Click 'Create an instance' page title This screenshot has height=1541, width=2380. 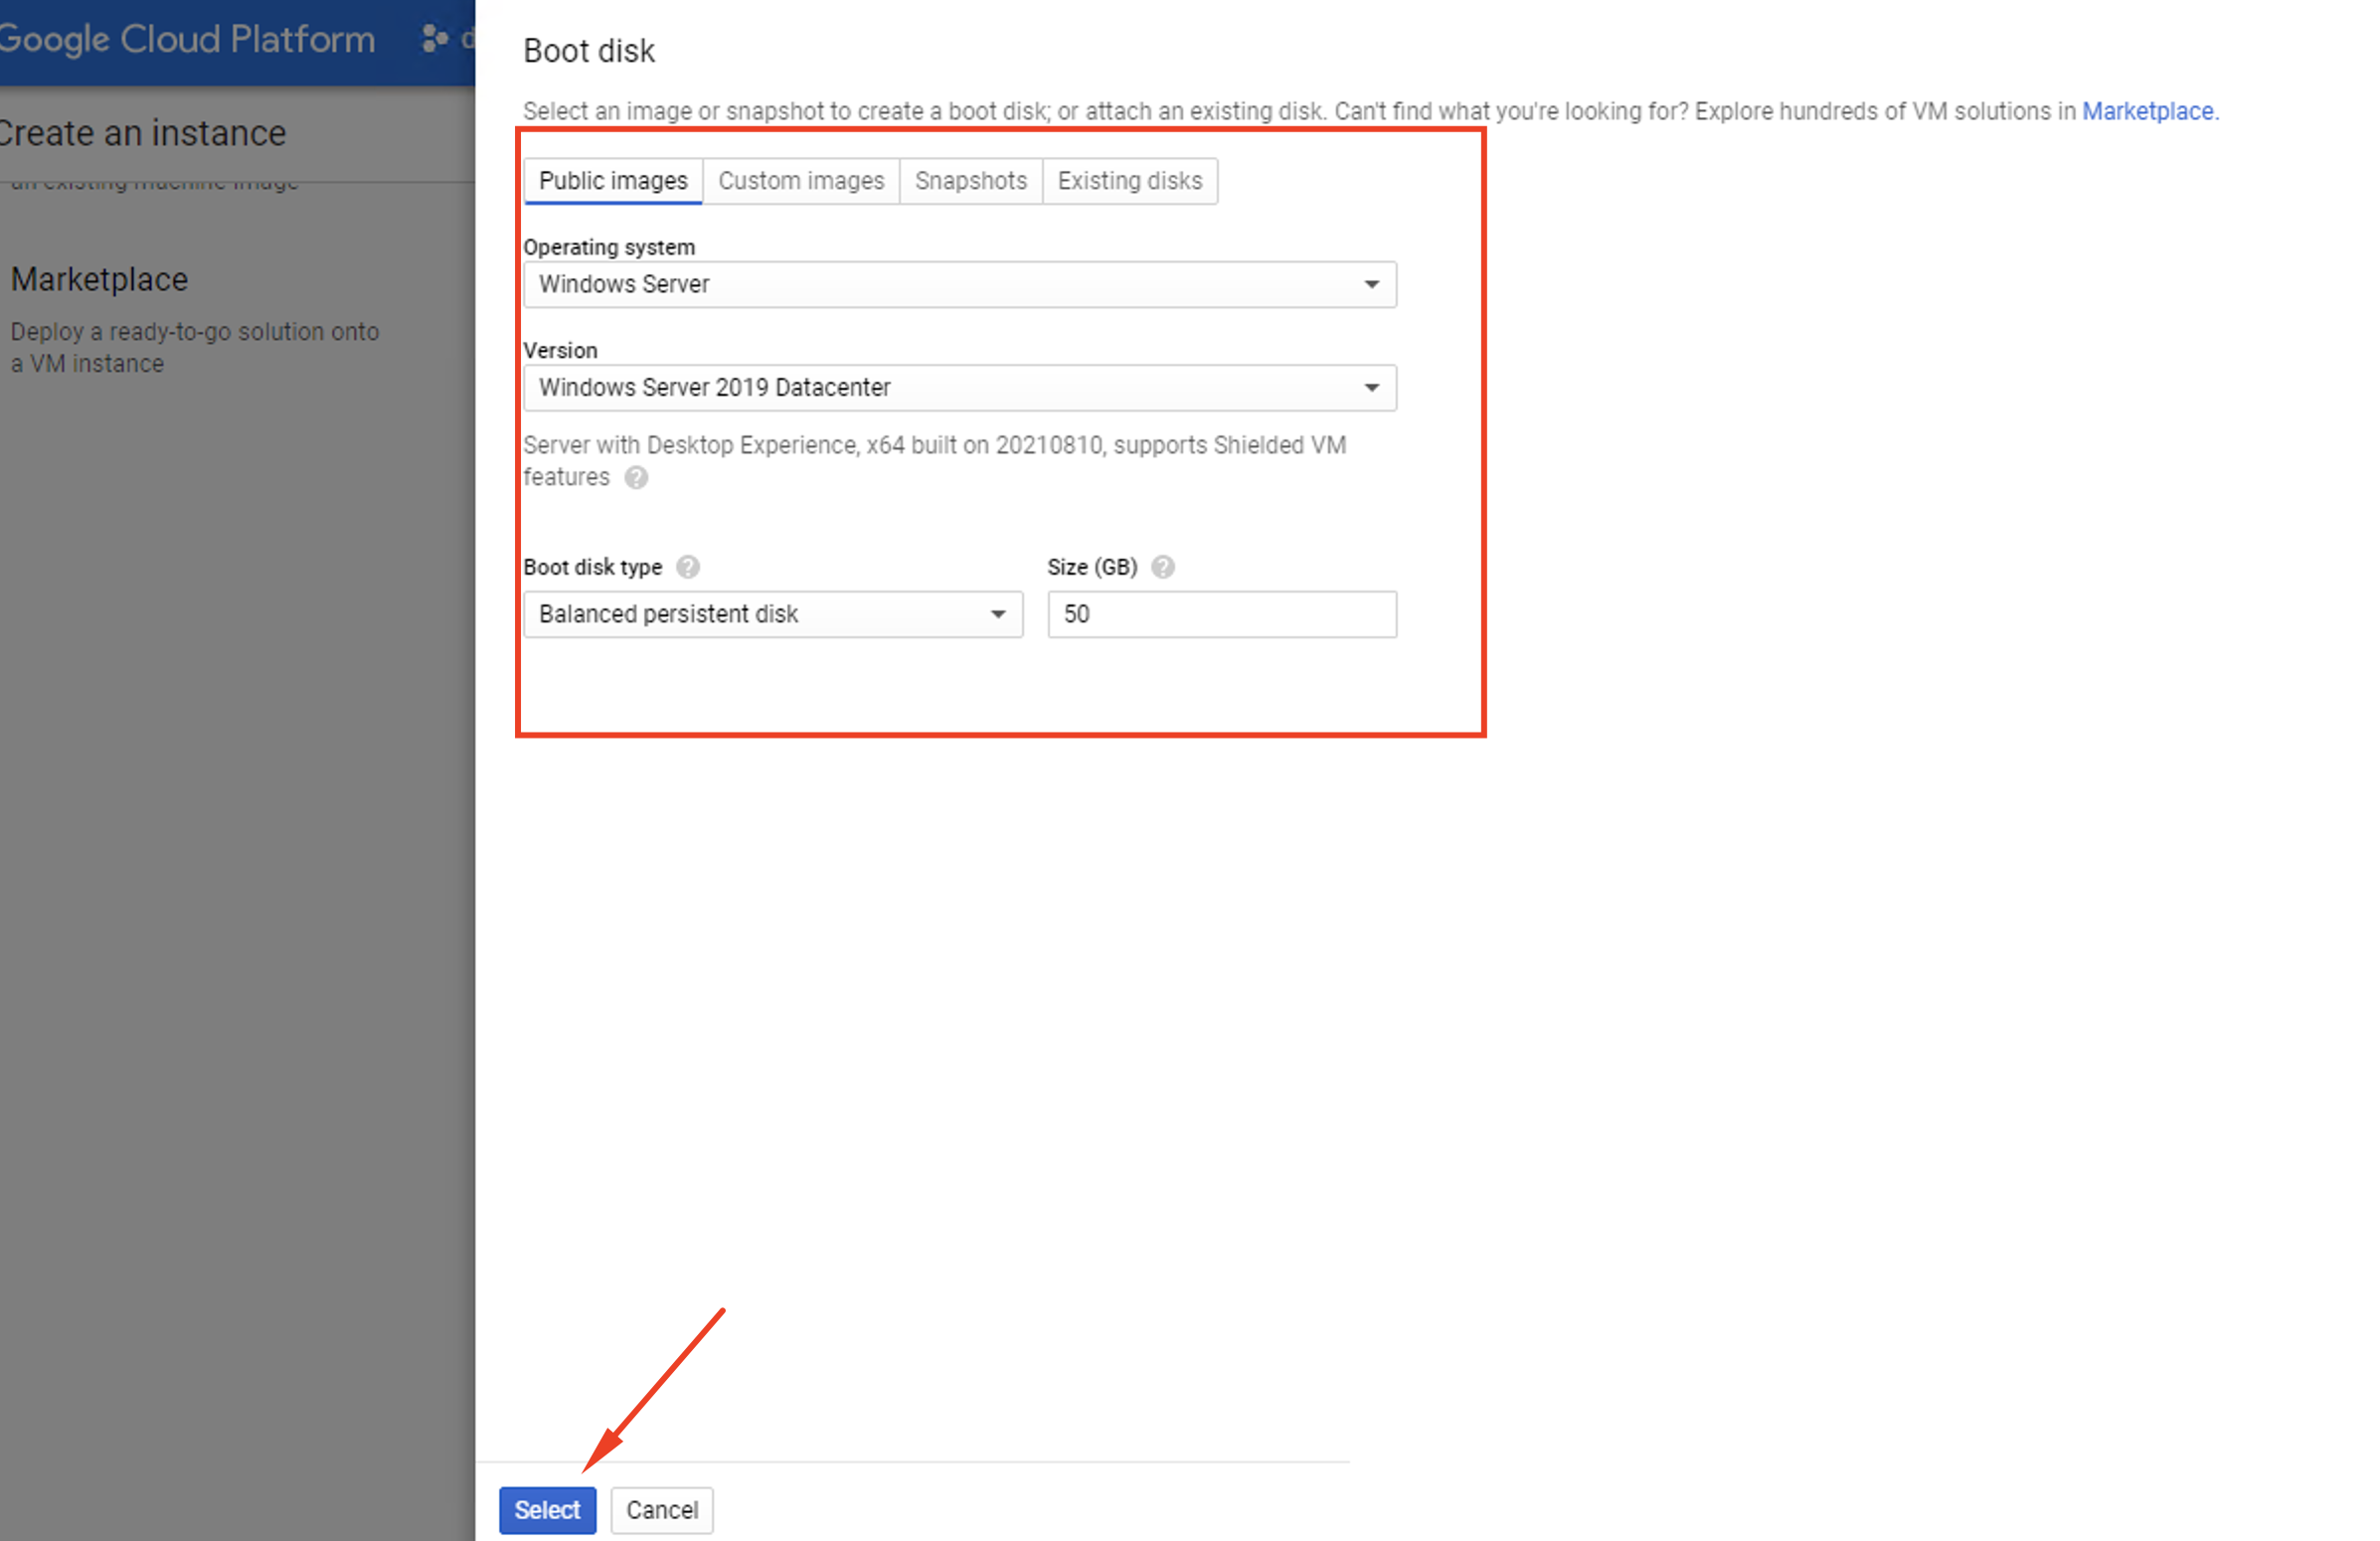(143, 133)
